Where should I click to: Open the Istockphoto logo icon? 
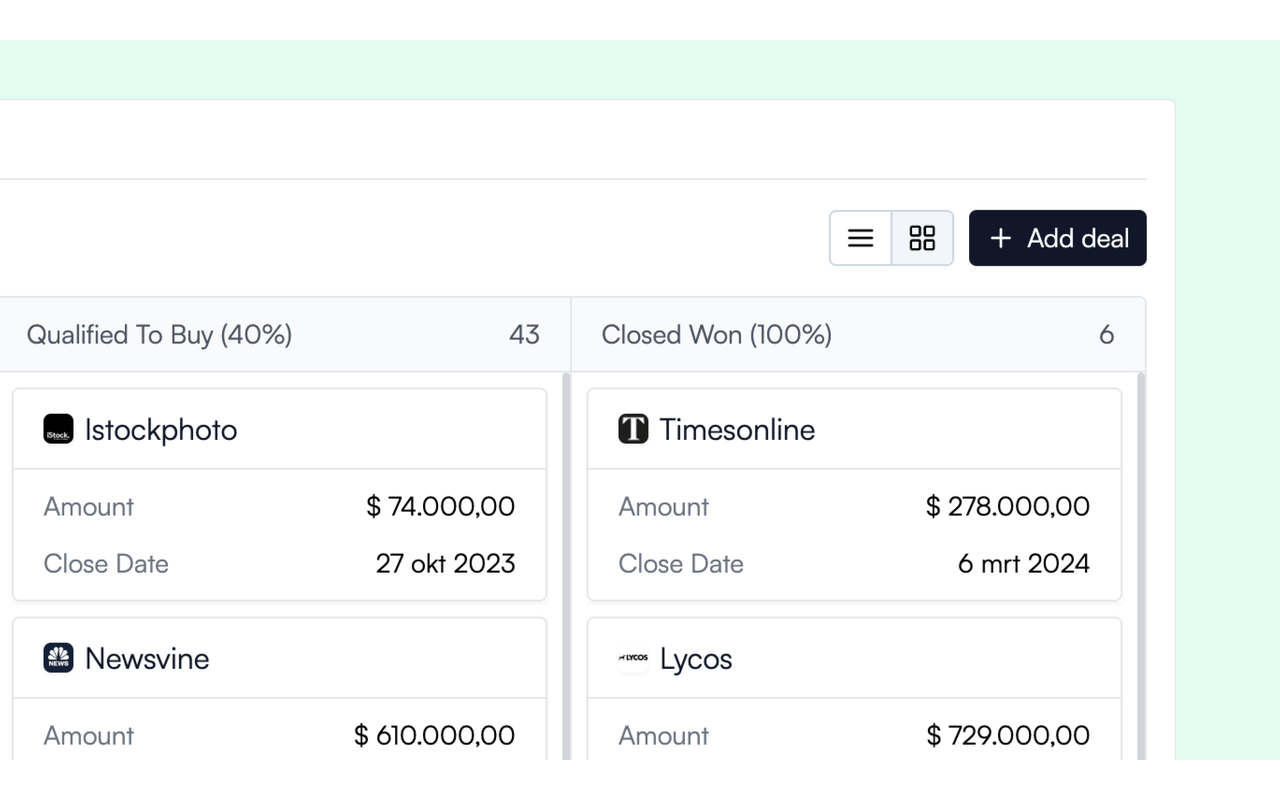[58, 429]
